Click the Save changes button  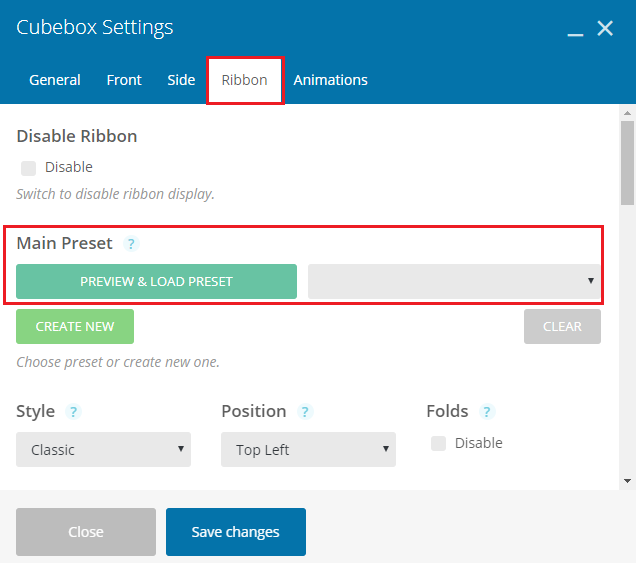click(236, 532)
